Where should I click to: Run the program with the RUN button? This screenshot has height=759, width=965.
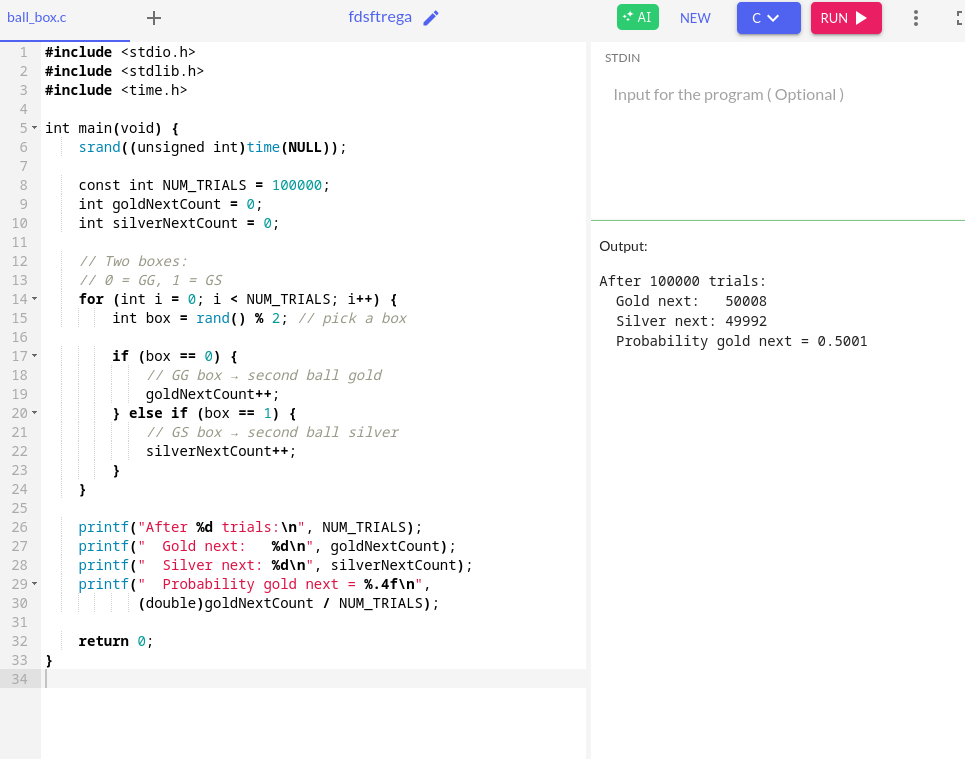(x=845, y=18)
